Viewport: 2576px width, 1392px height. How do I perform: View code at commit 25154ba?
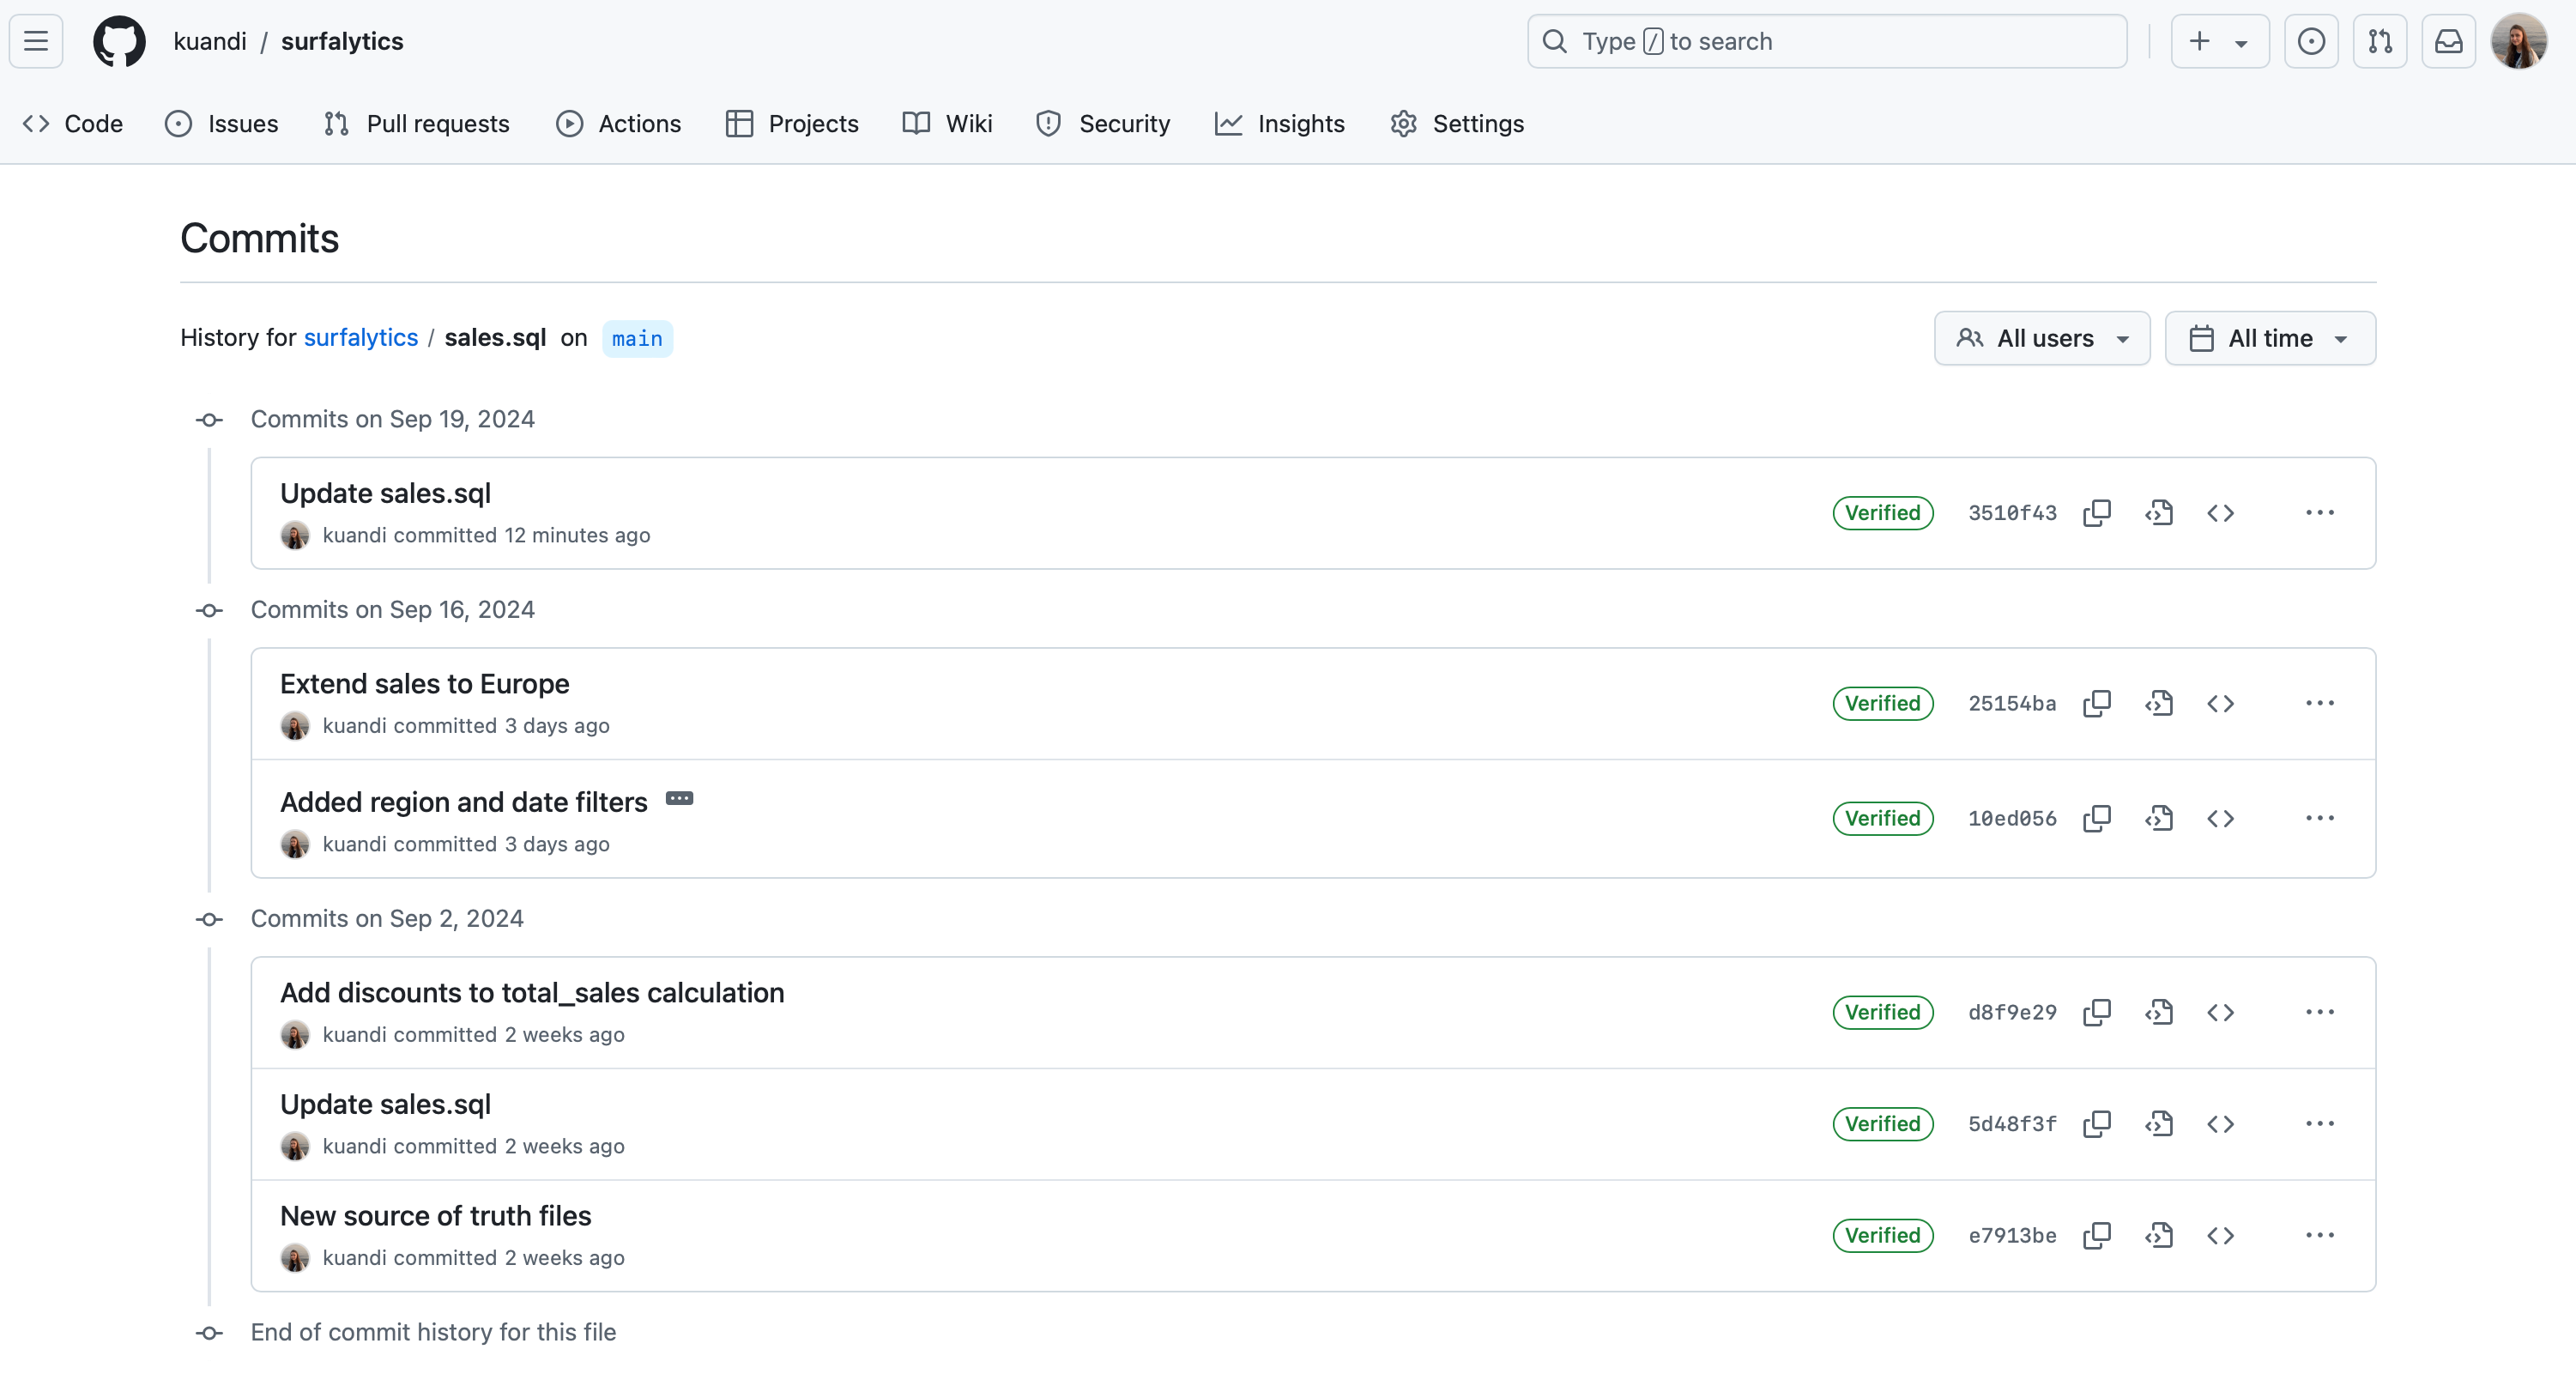click(x=2159, y=704)
